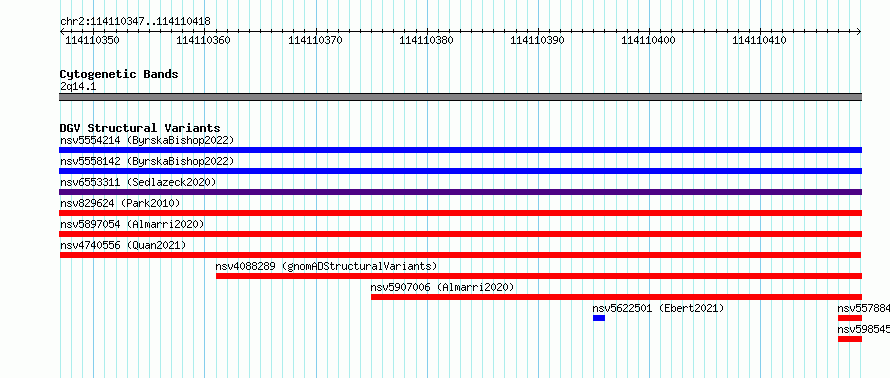Select the red bar for nsv829624
The image size is (890, 378).
460,213
